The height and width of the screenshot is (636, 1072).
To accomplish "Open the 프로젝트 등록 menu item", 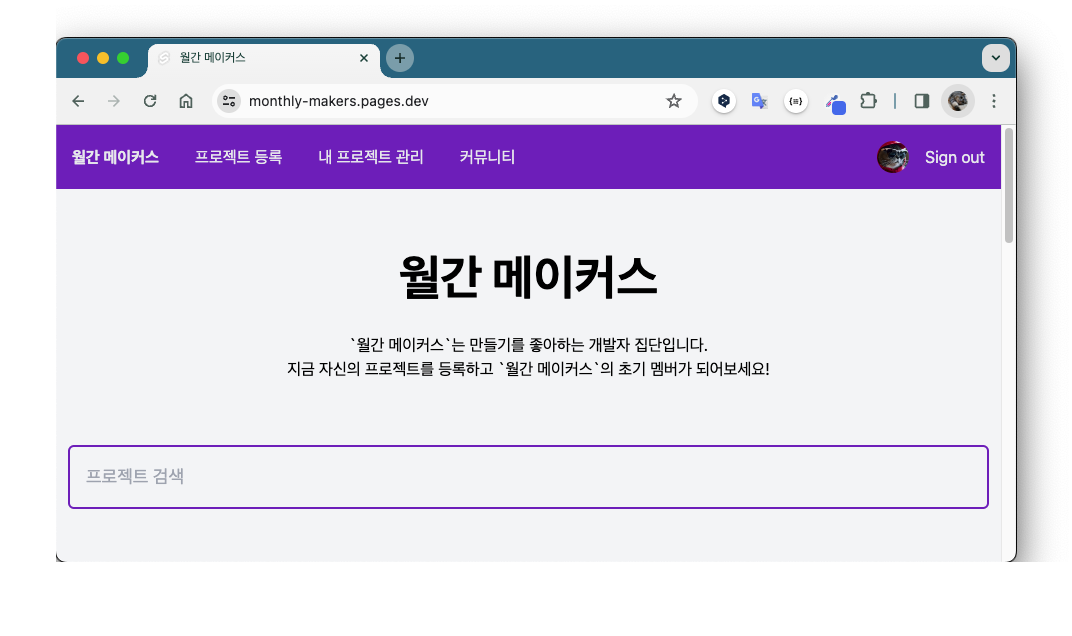I will (x=238, y=157).
